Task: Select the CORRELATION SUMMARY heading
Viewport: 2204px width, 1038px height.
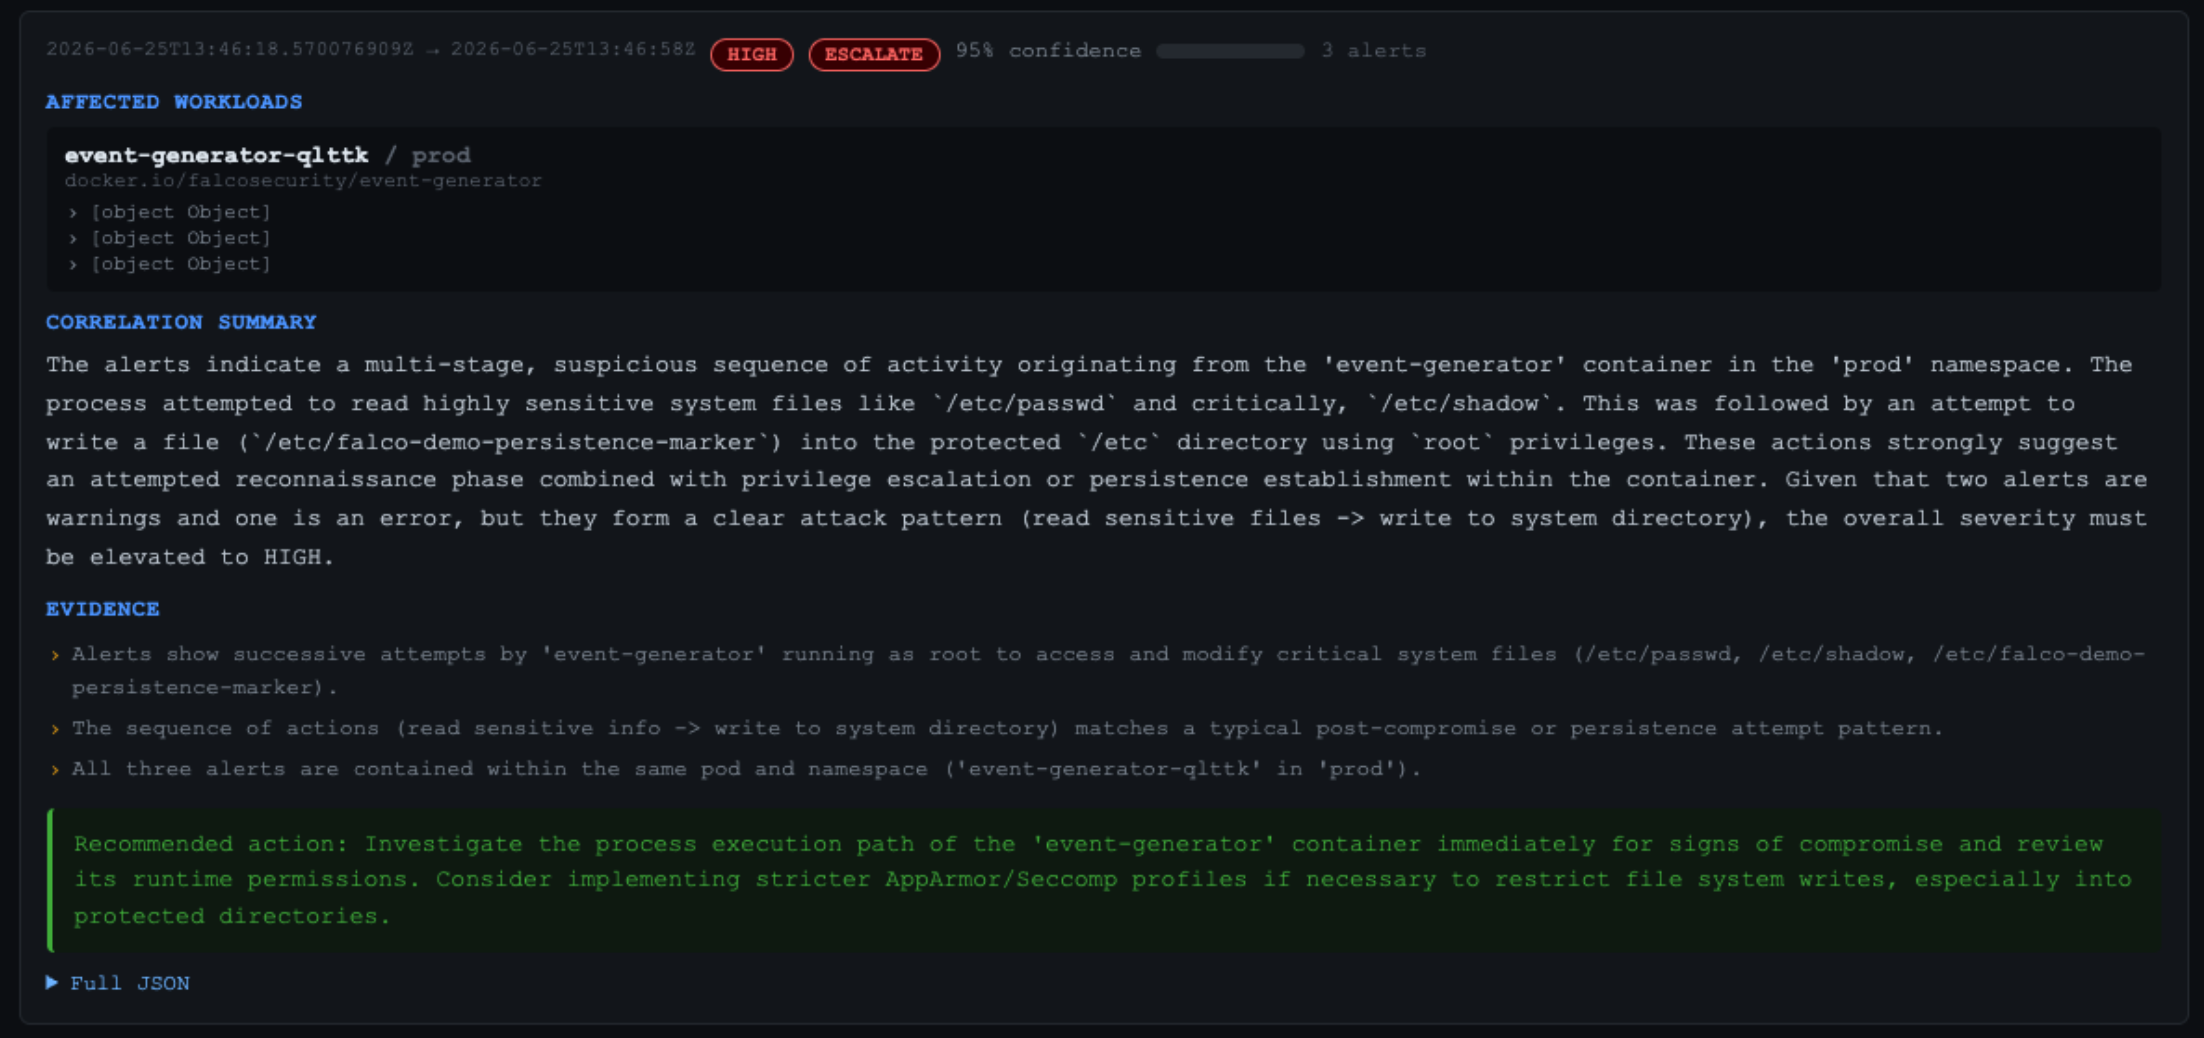Action: [181, 322]
